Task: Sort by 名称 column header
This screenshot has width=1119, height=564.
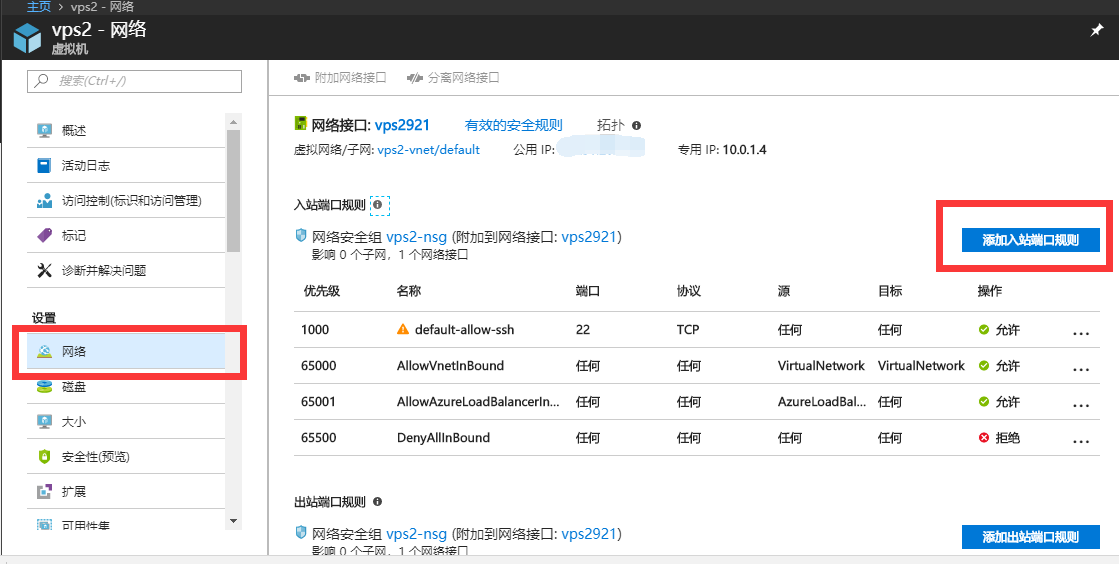Action: click(x=409, y=291)
